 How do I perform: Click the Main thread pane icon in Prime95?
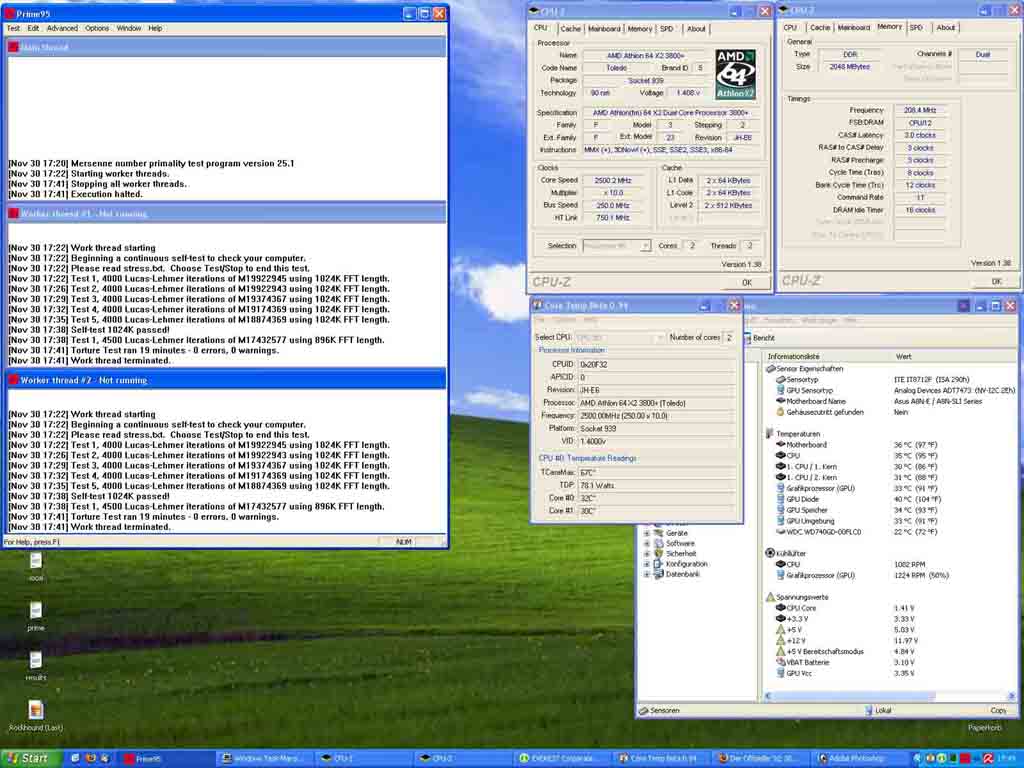point(13,47)
